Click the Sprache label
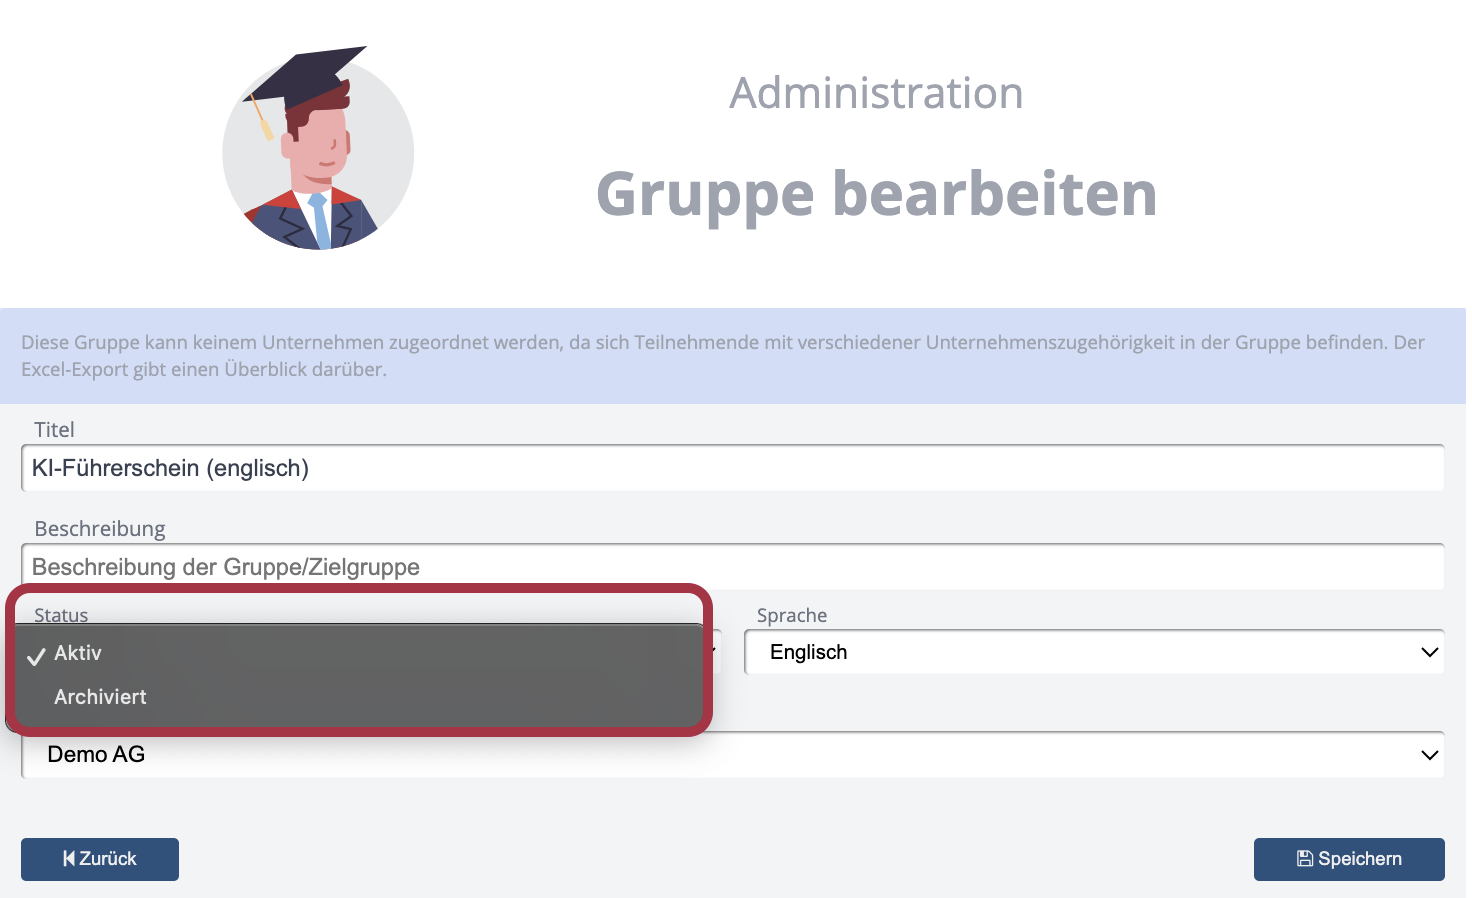Screen dimensions: 1472x898 [792, 616]
